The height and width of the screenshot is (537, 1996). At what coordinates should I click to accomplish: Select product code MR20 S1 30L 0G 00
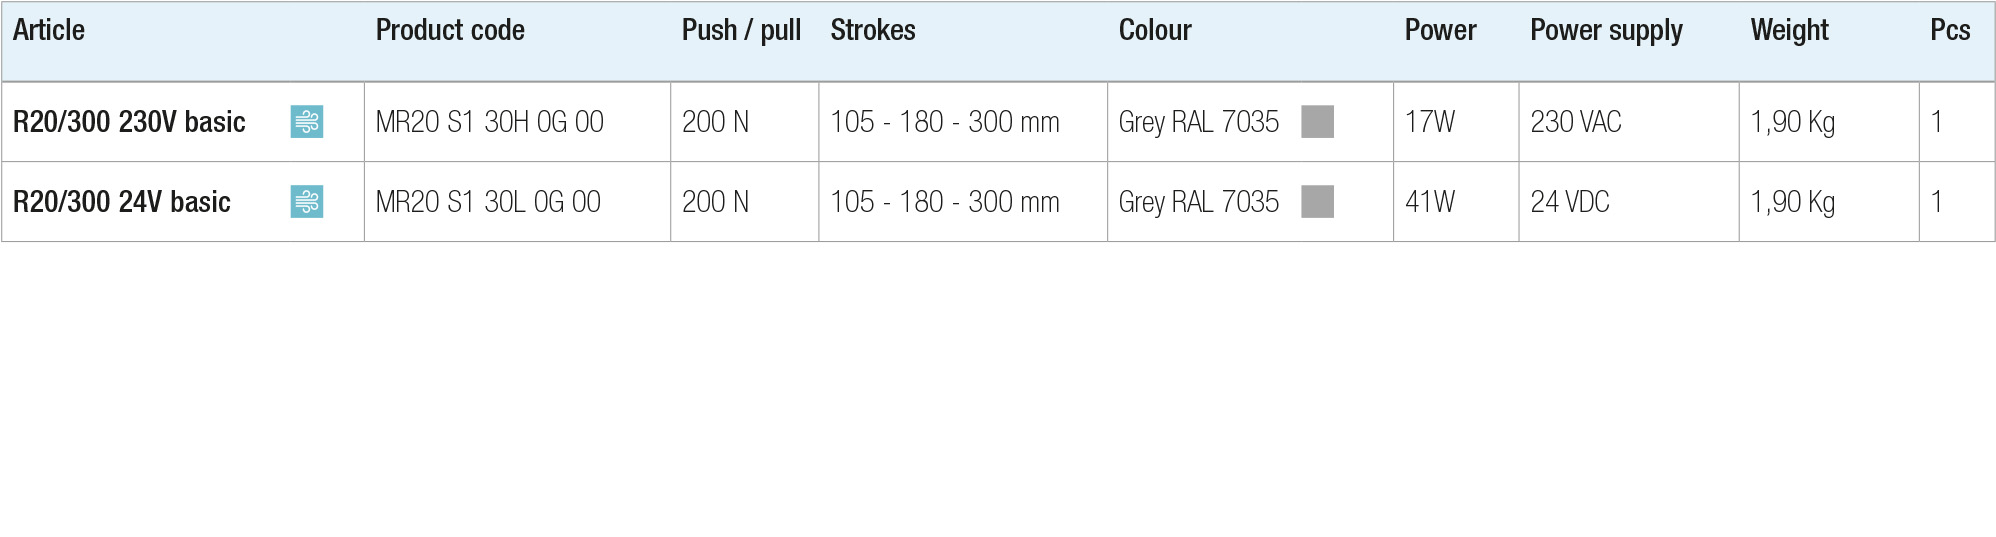point(488,202)
